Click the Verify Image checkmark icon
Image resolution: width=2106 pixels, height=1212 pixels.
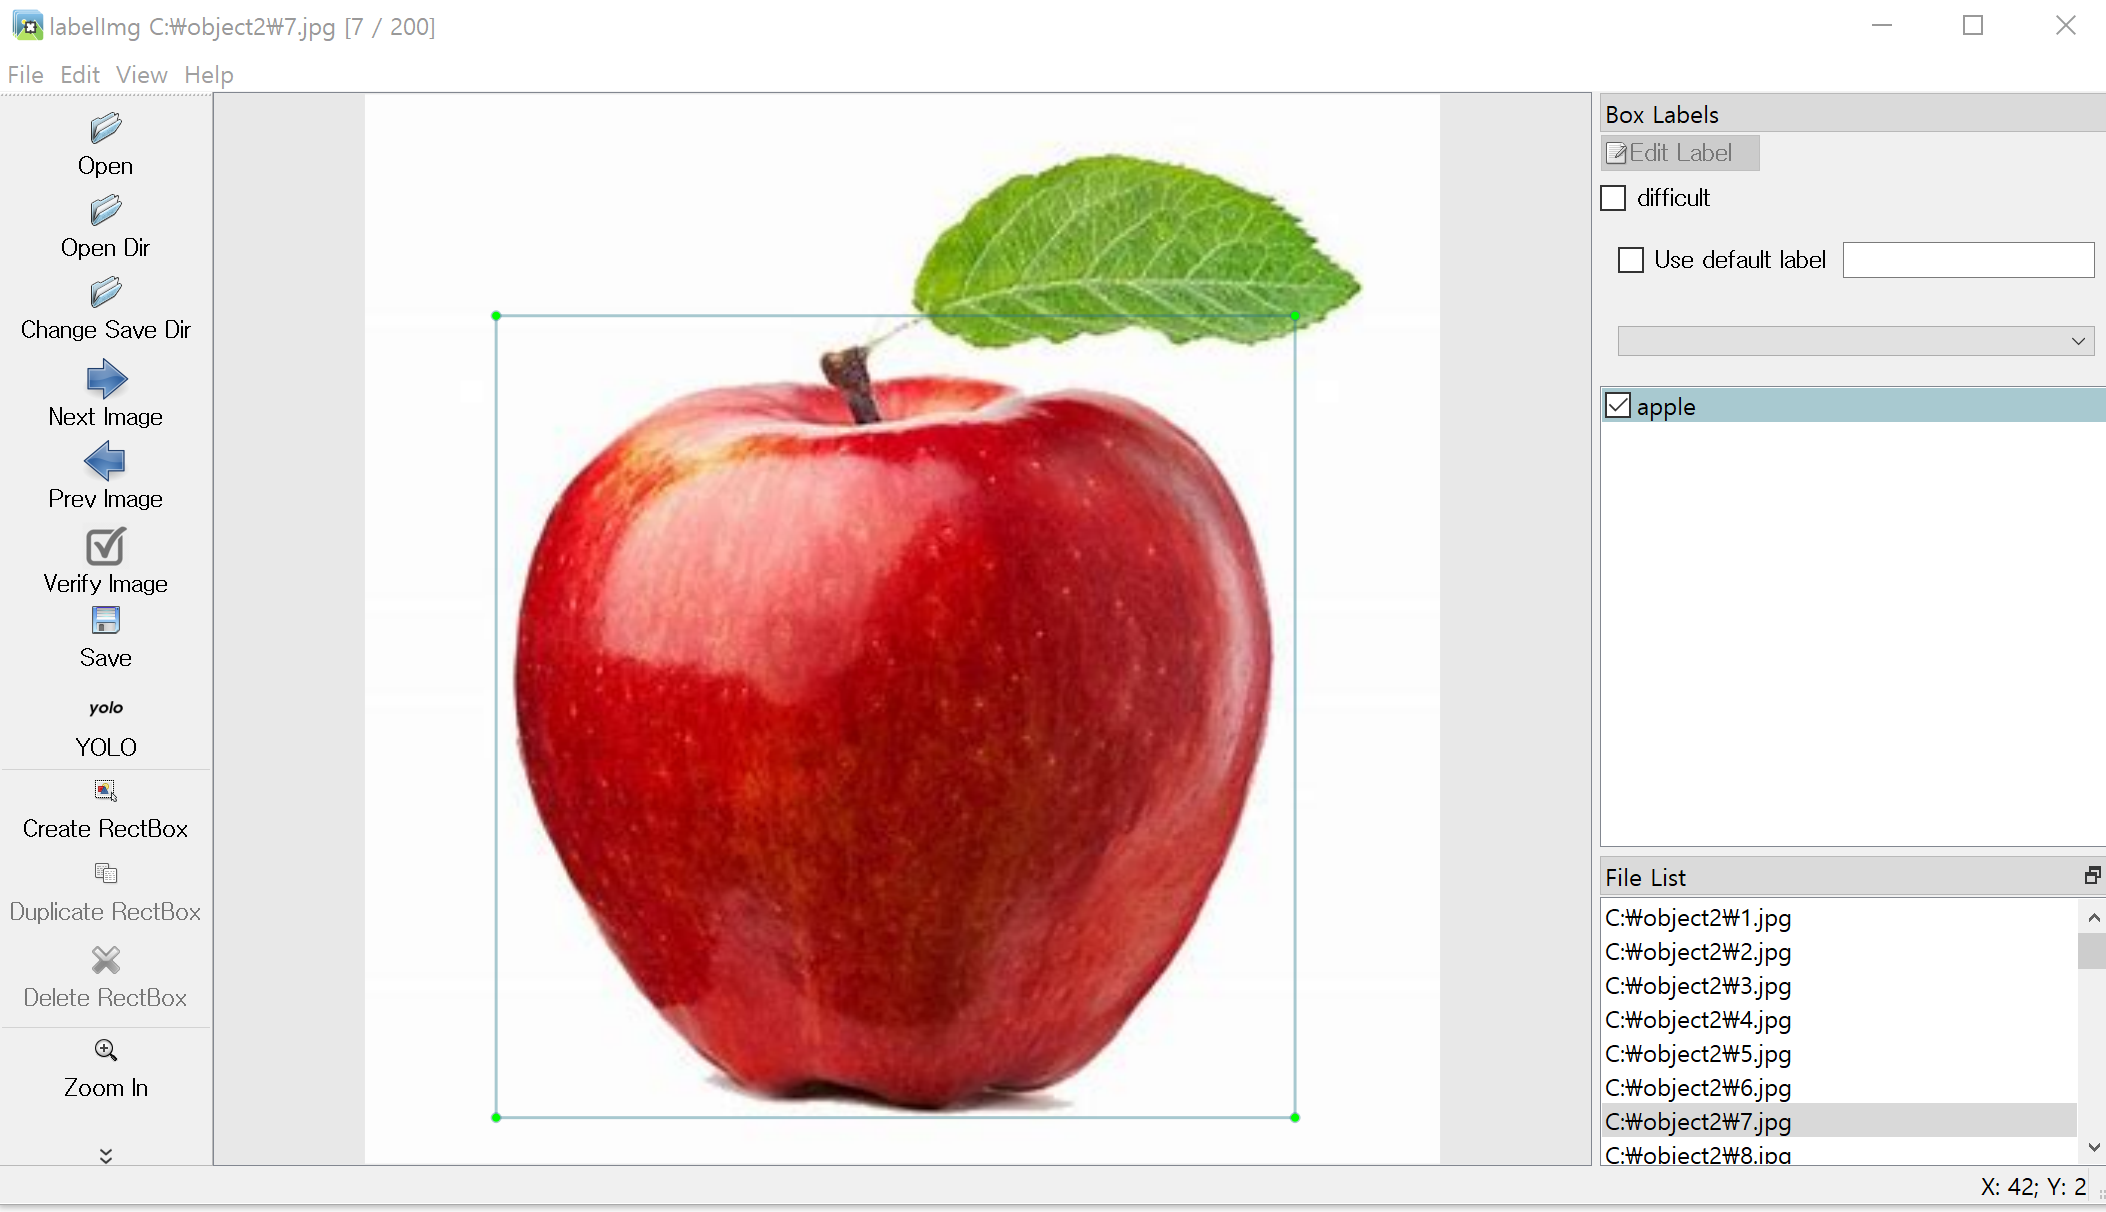pos(105,547)
